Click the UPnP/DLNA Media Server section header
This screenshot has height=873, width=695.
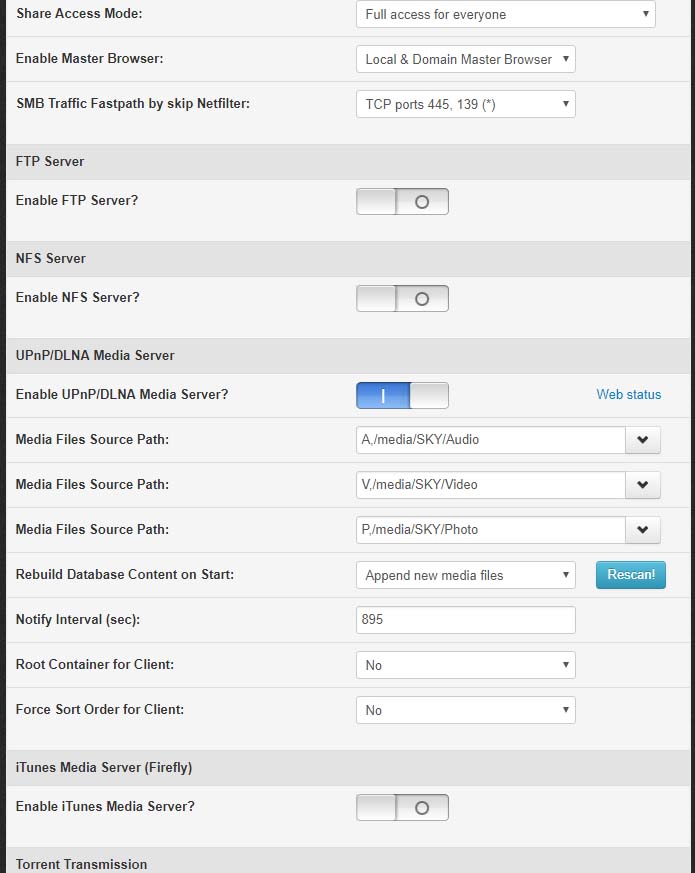click(x=95, y=355)
